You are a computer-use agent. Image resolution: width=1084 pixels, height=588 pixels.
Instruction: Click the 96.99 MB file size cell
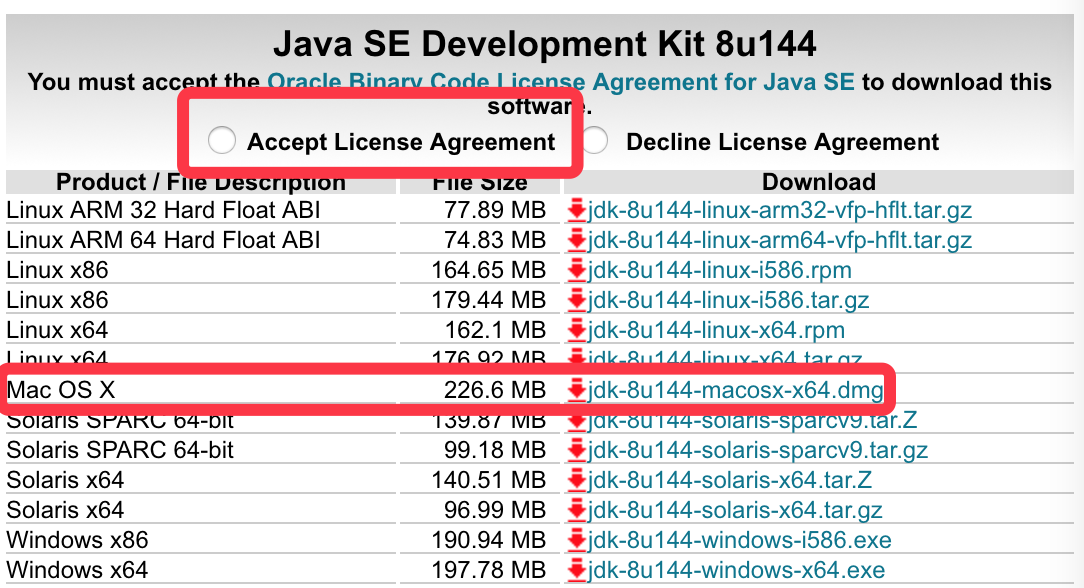pos(495,510)
